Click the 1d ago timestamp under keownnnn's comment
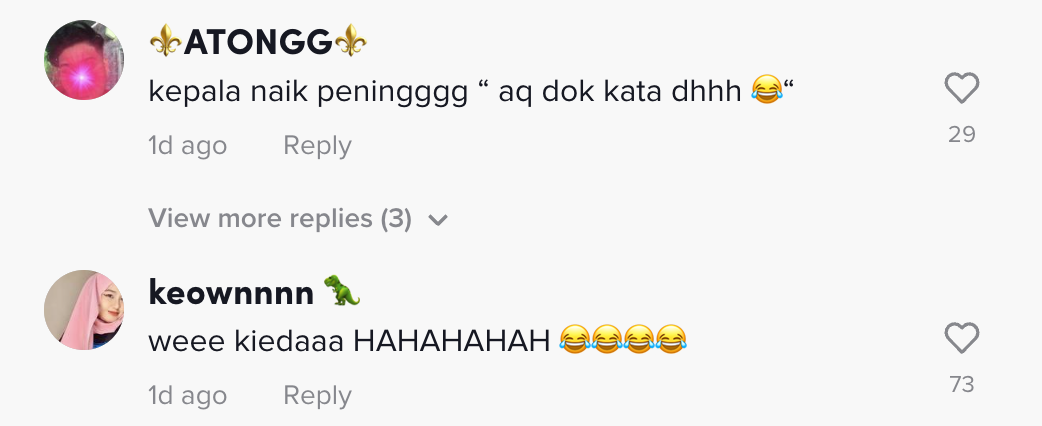Image resolution: width=1042 pixels, height=426 pixels. [x=187, y=396]
